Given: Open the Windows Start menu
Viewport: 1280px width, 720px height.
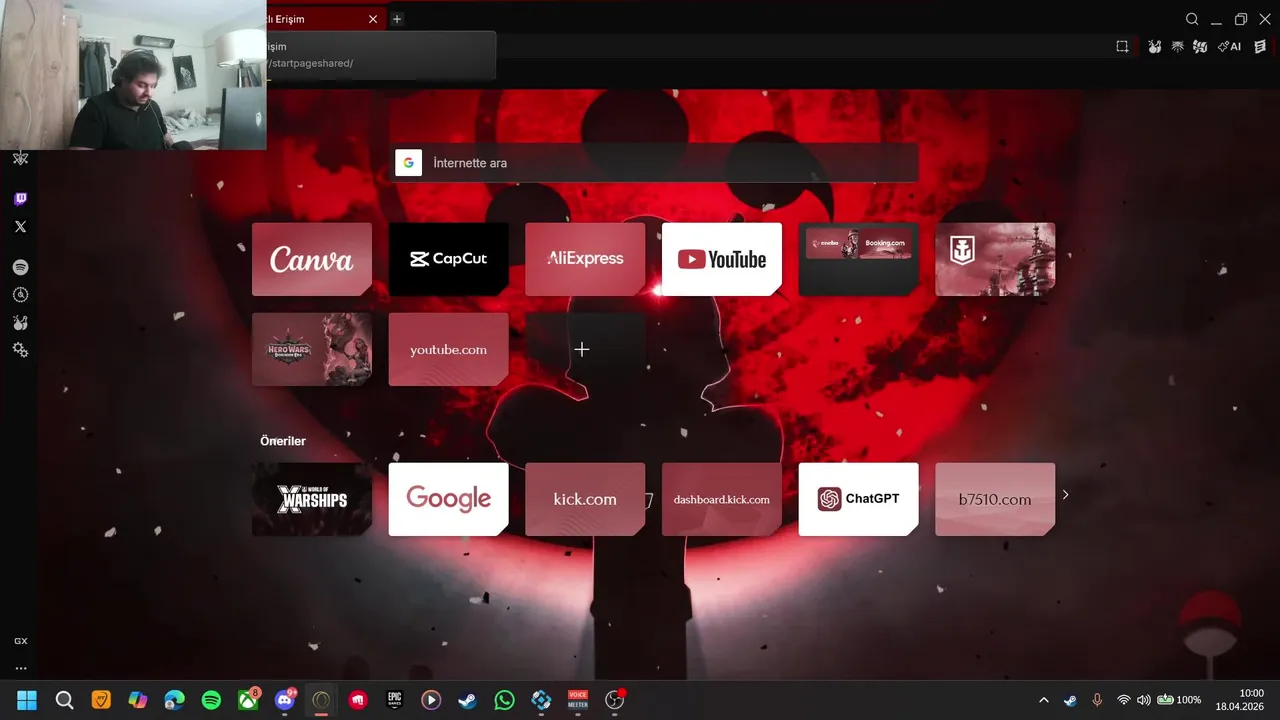Looking at the screenshot, I should click(27, 700).
